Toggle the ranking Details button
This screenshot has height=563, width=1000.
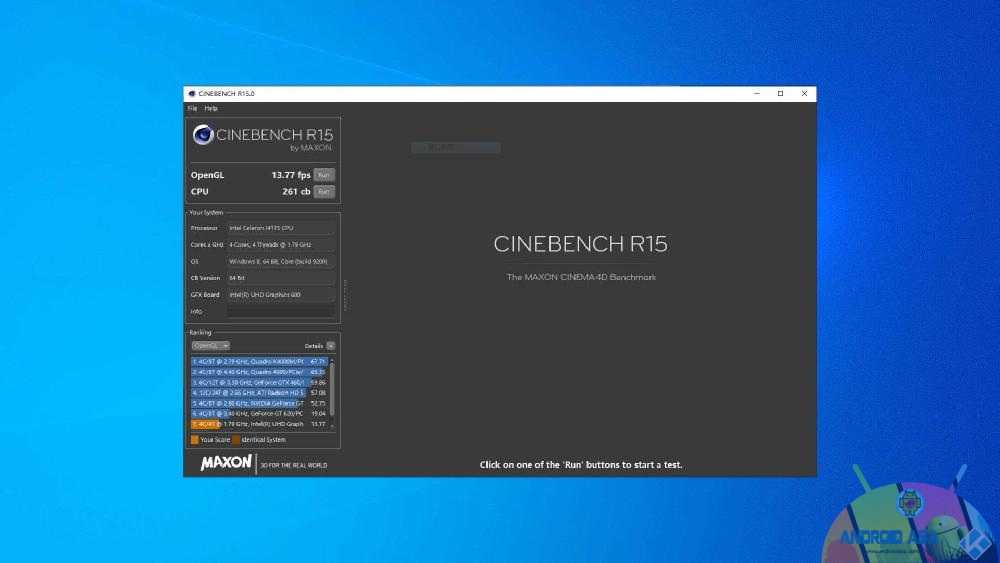click(x=330, y=346)
